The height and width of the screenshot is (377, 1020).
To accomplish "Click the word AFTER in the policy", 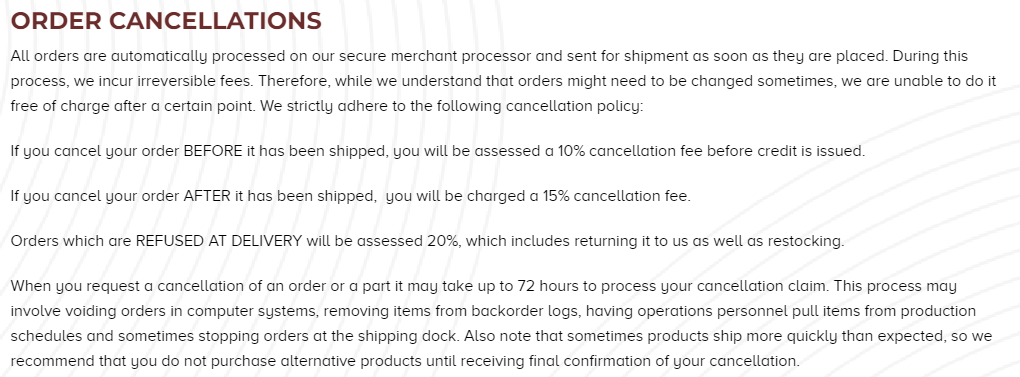I will tap(208, 196).
